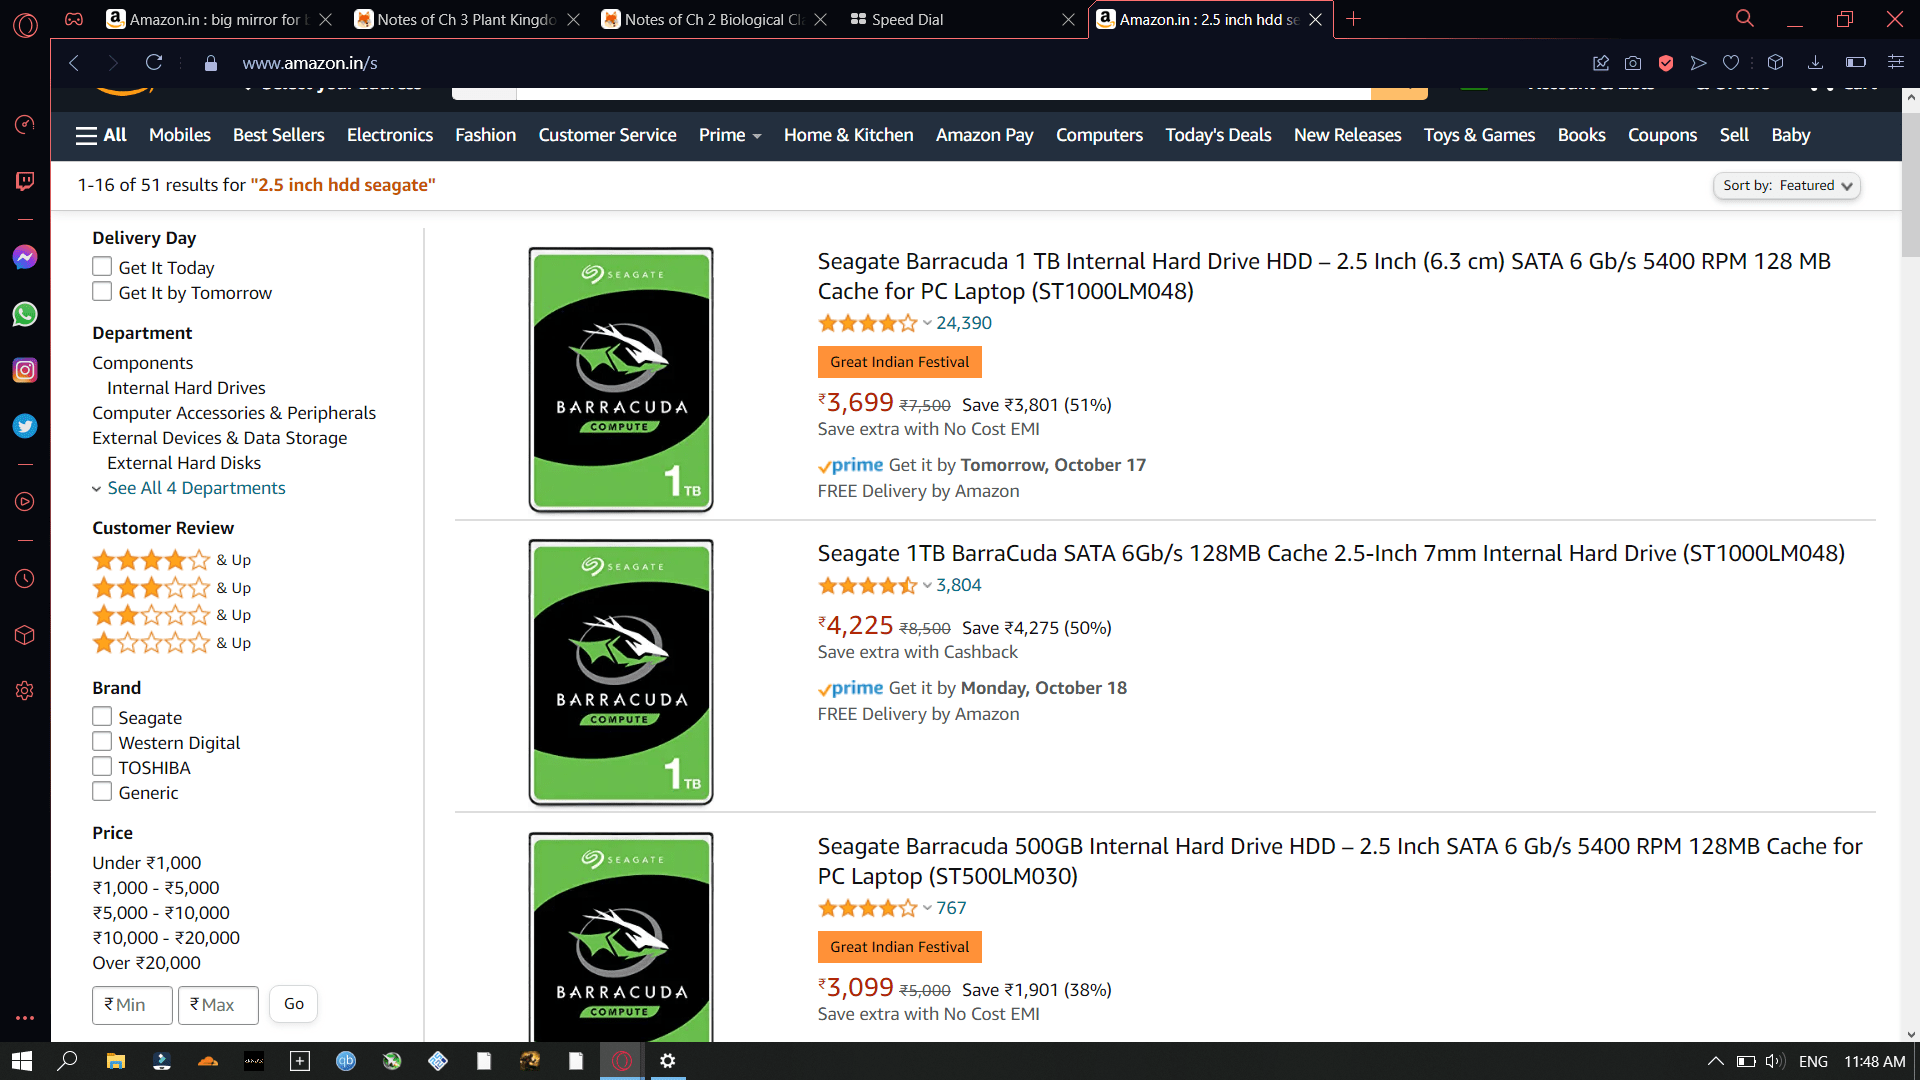
Task: Check the Seagate brand filter
Action: click(x=102, y=716)
